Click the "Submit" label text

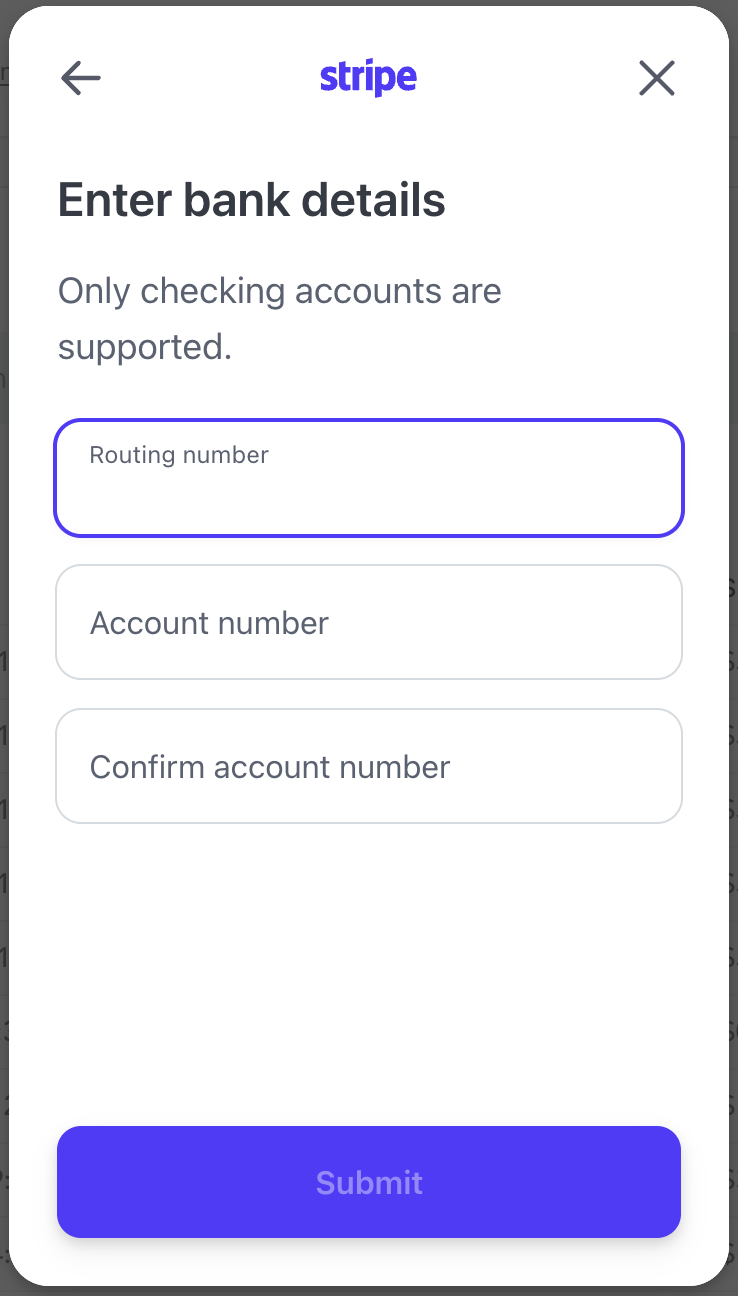tap(369, 1183)
